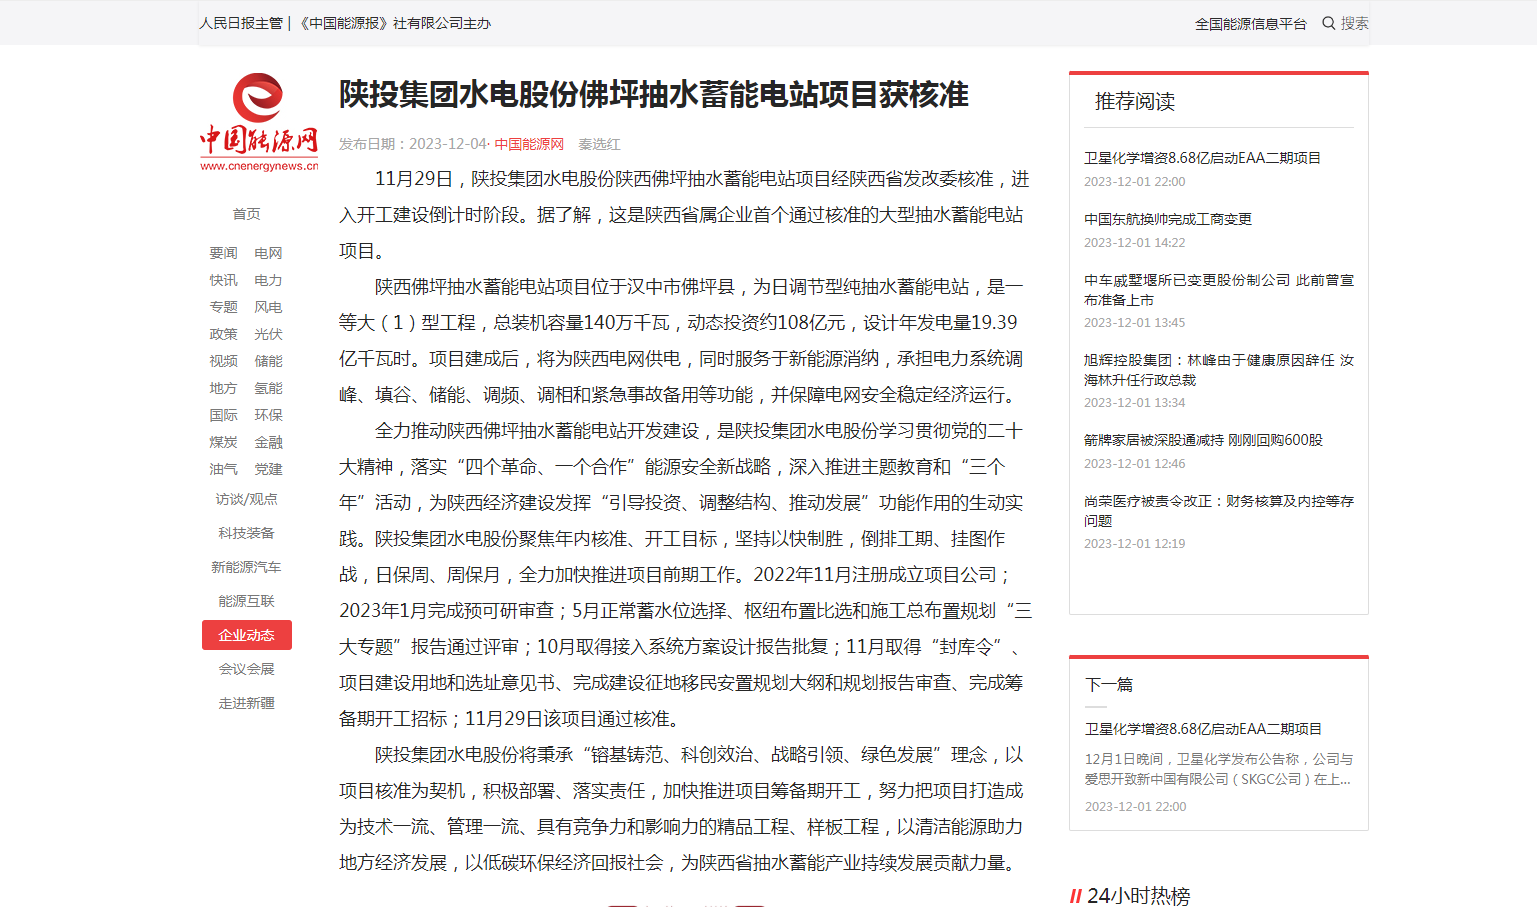Click the 中国能源网 source link

(529, 144)
